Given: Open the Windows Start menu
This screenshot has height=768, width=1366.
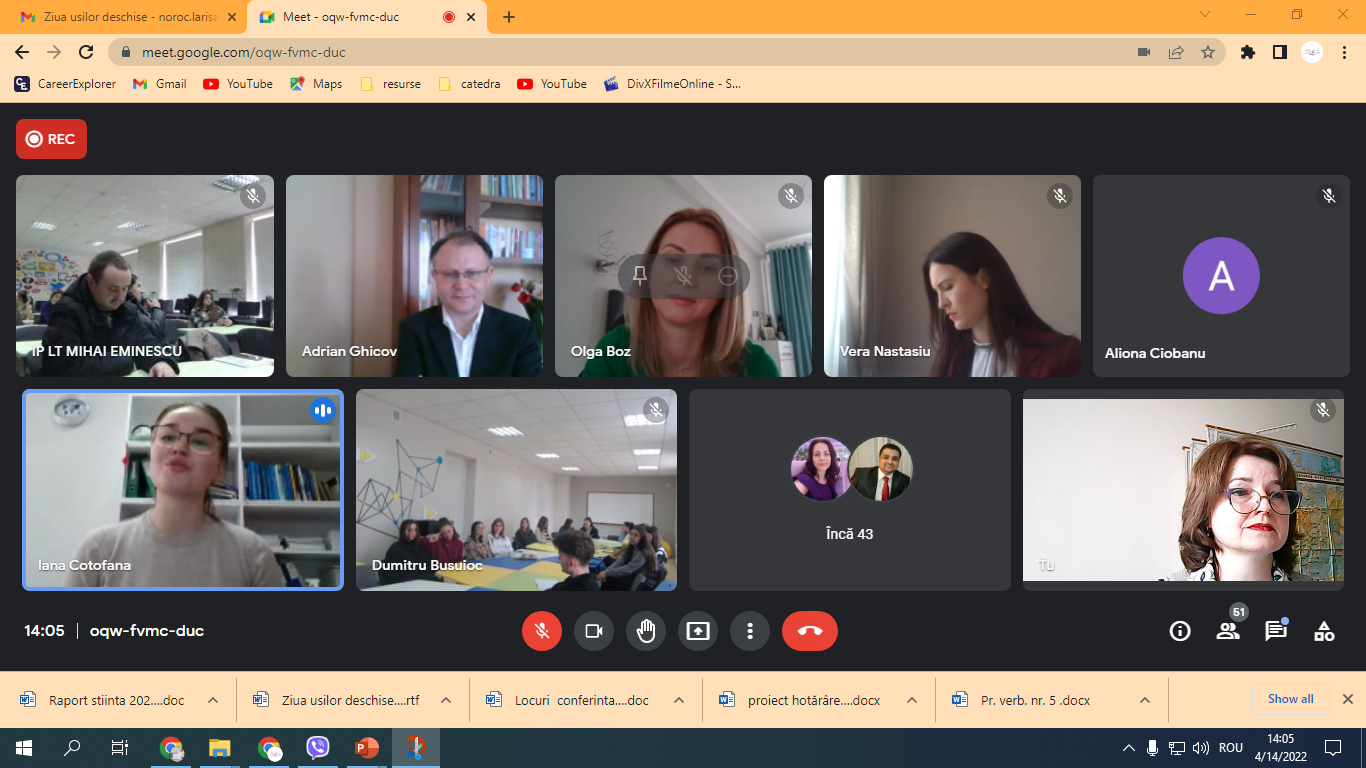Looking at the screenshot, I should click(x=24, y=748).
